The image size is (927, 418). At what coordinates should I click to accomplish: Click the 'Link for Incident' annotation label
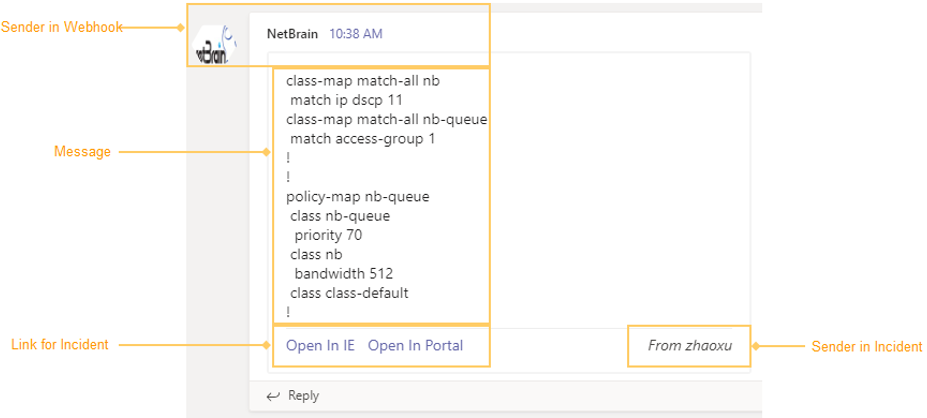[59, 345]
